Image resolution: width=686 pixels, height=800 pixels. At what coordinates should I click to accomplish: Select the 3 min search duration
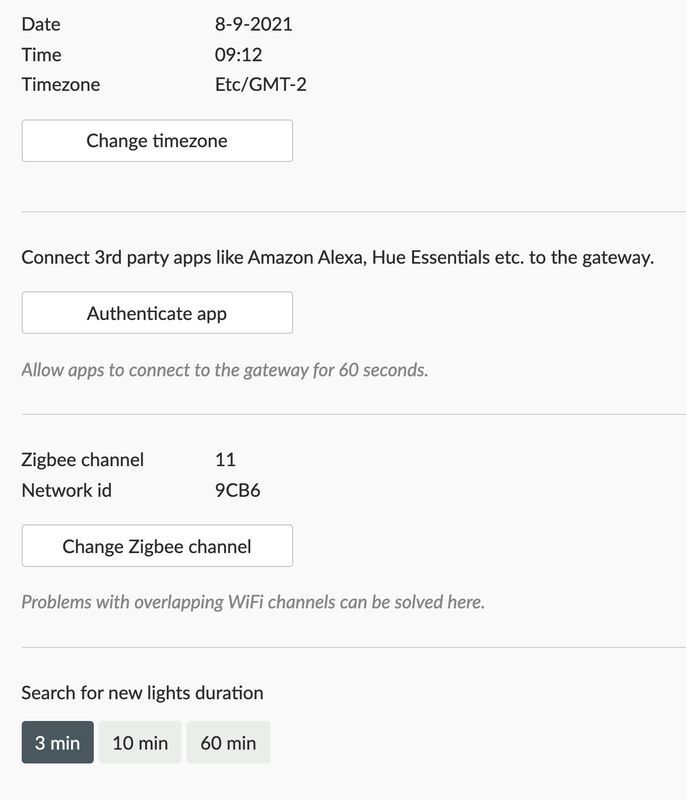(x=57, y=743)
